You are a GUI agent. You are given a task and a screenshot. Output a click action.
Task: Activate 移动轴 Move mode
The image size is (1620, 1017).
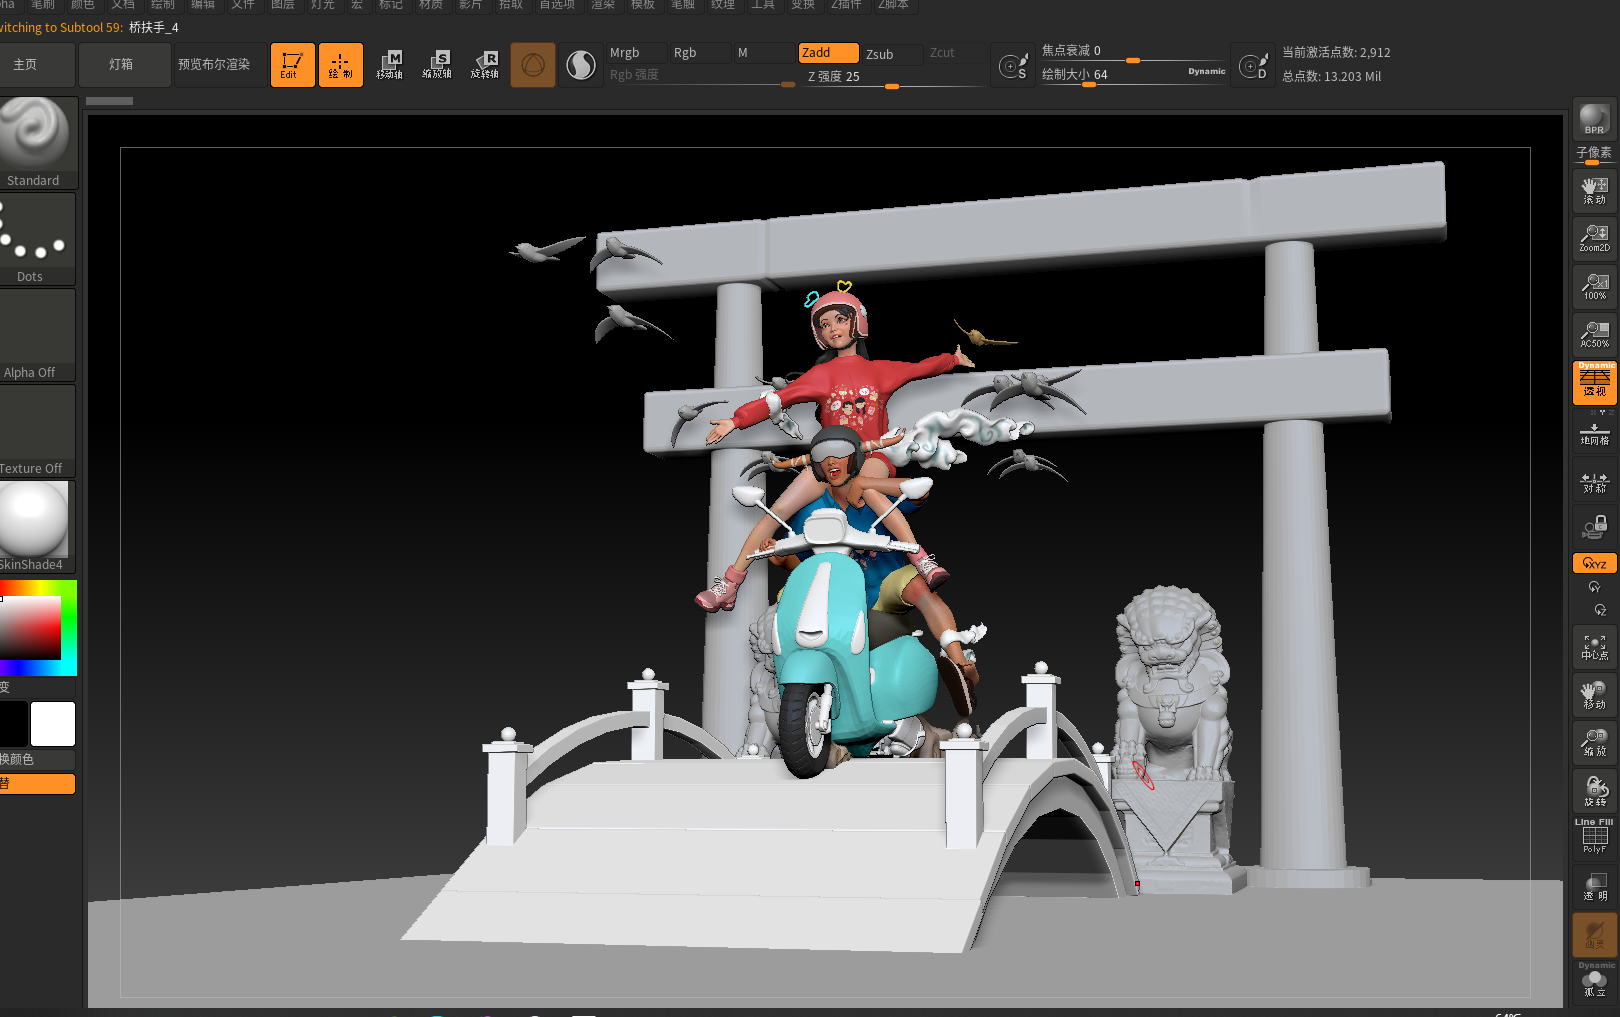click(389, 65)
